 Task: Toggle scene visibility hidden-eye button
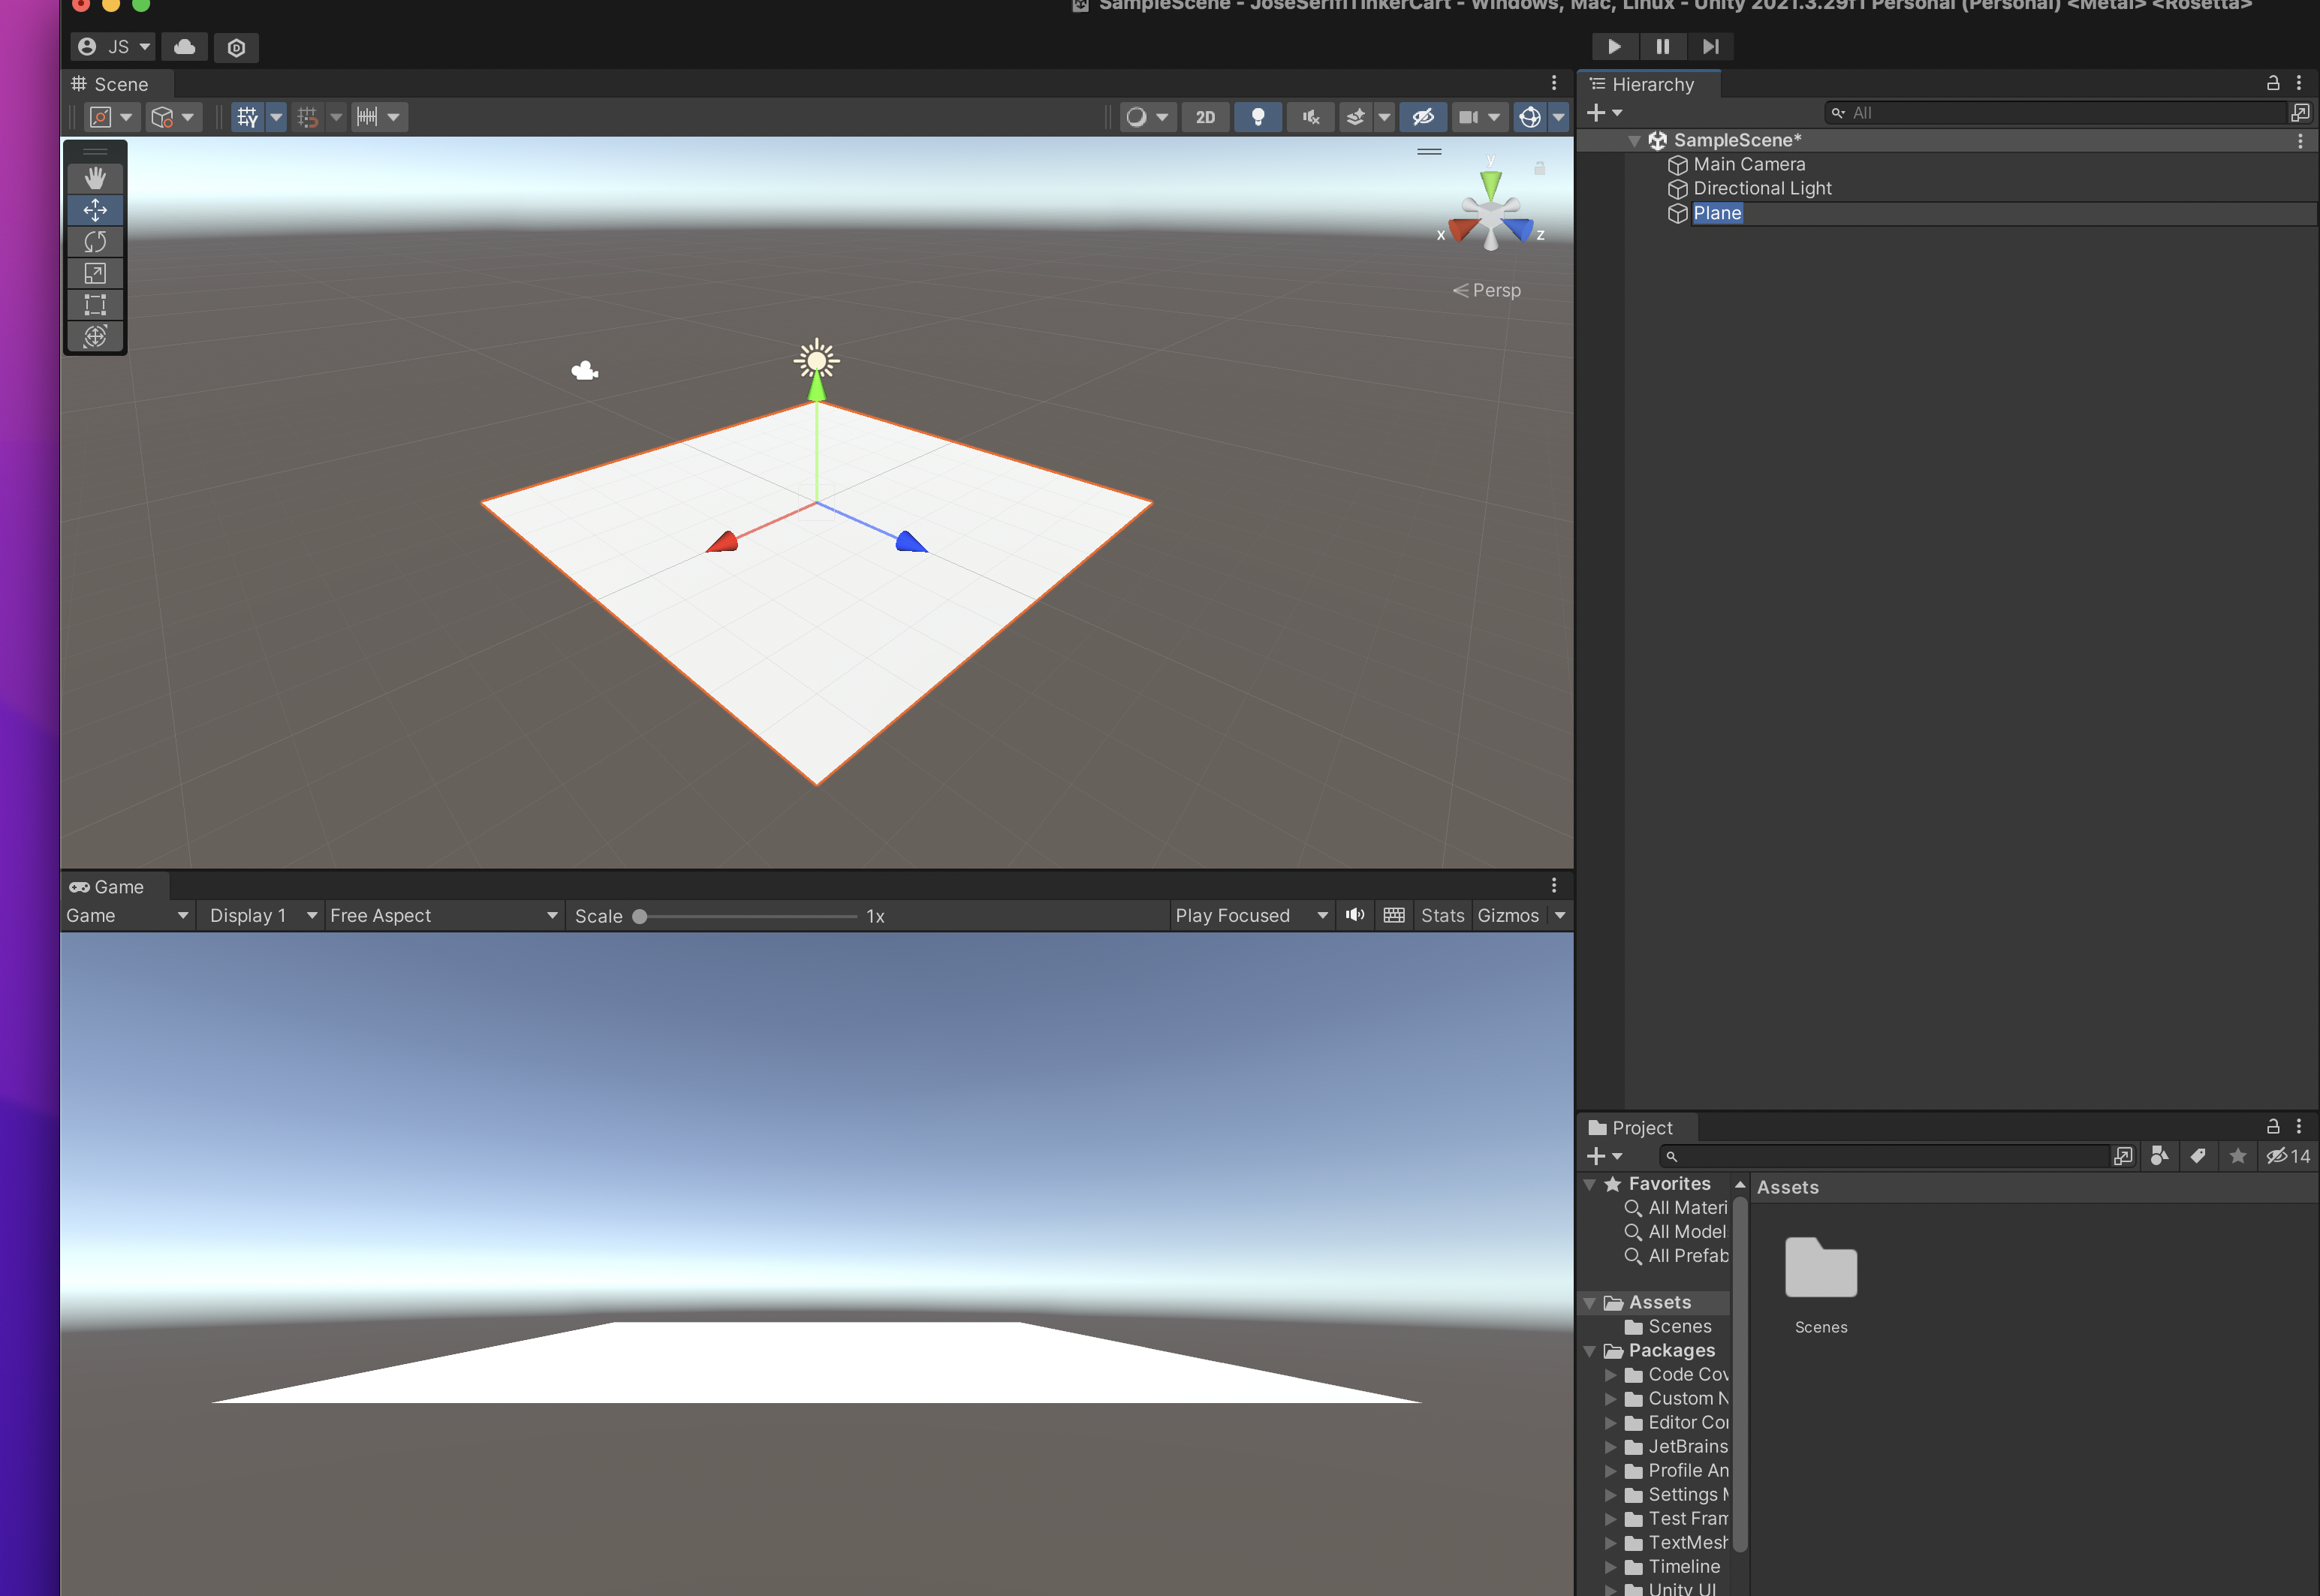point(1422,117)
